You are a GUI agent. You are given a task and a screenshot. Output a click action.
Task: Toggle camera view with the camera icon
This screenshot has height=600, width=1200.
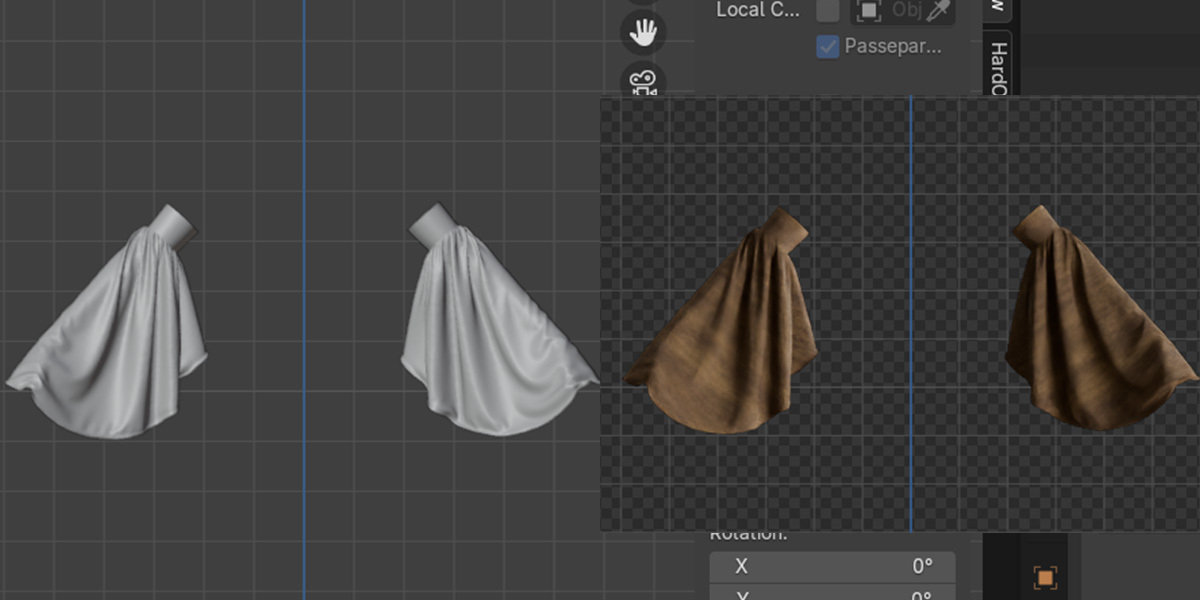[x=642, y=80]
